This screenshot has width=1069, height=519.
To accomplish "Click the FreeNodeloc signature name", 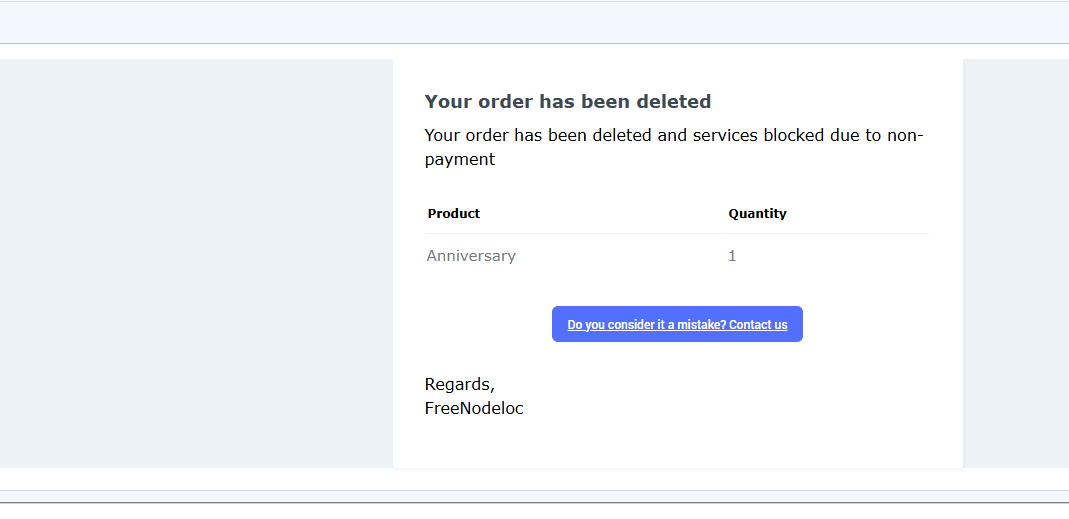I will (474, 409).
